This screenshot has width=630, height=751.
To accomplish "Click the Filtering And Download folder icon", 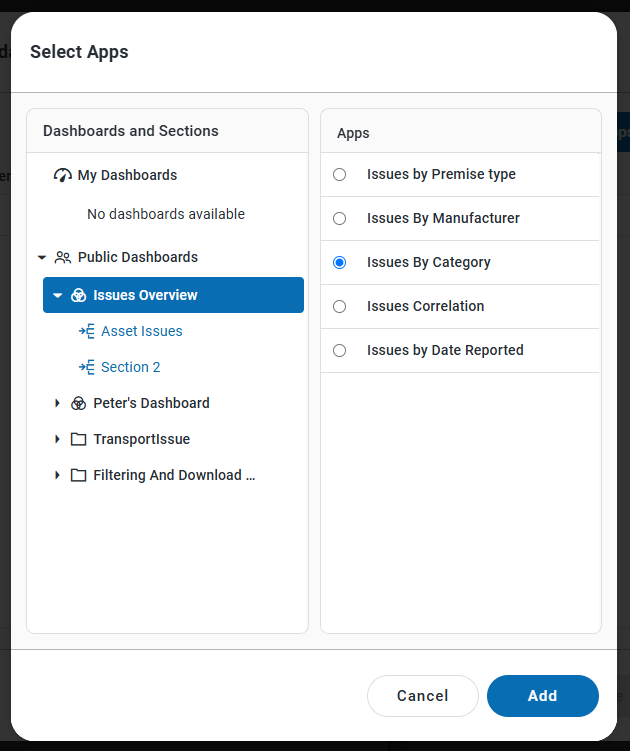I will click(x=79, y=475).
